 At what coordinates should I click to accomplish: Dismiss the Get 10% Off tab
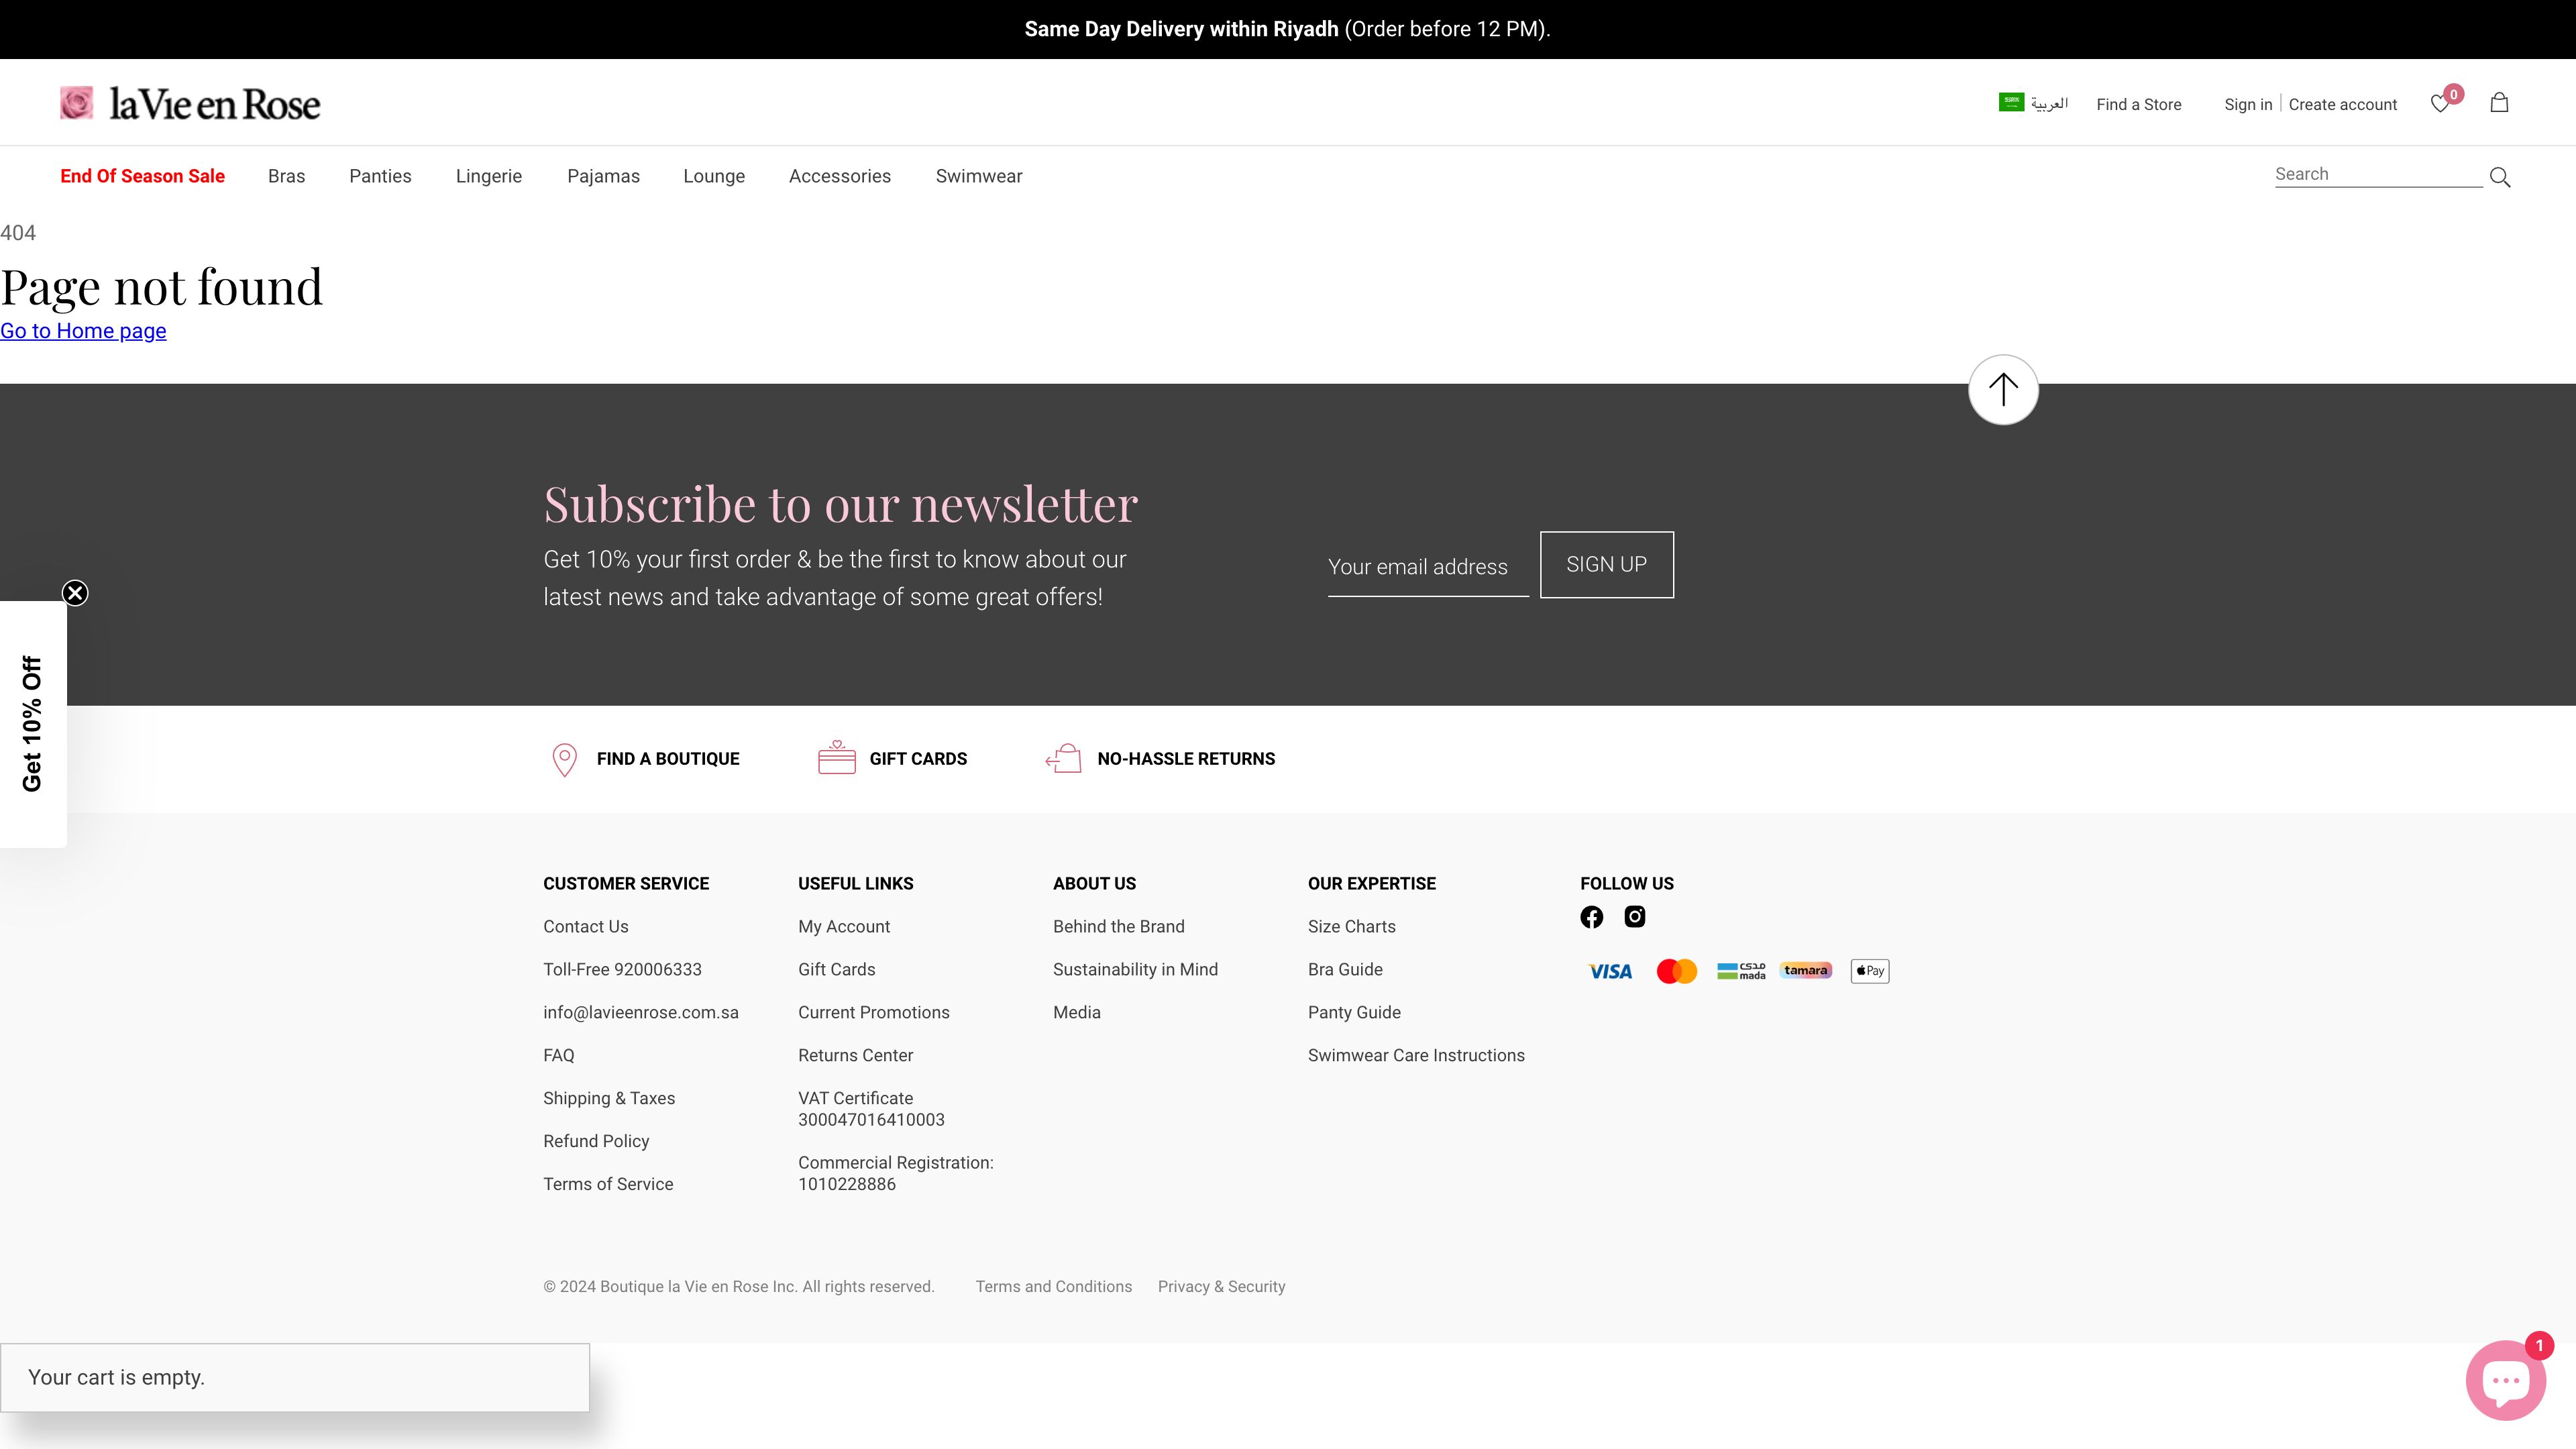75,593
